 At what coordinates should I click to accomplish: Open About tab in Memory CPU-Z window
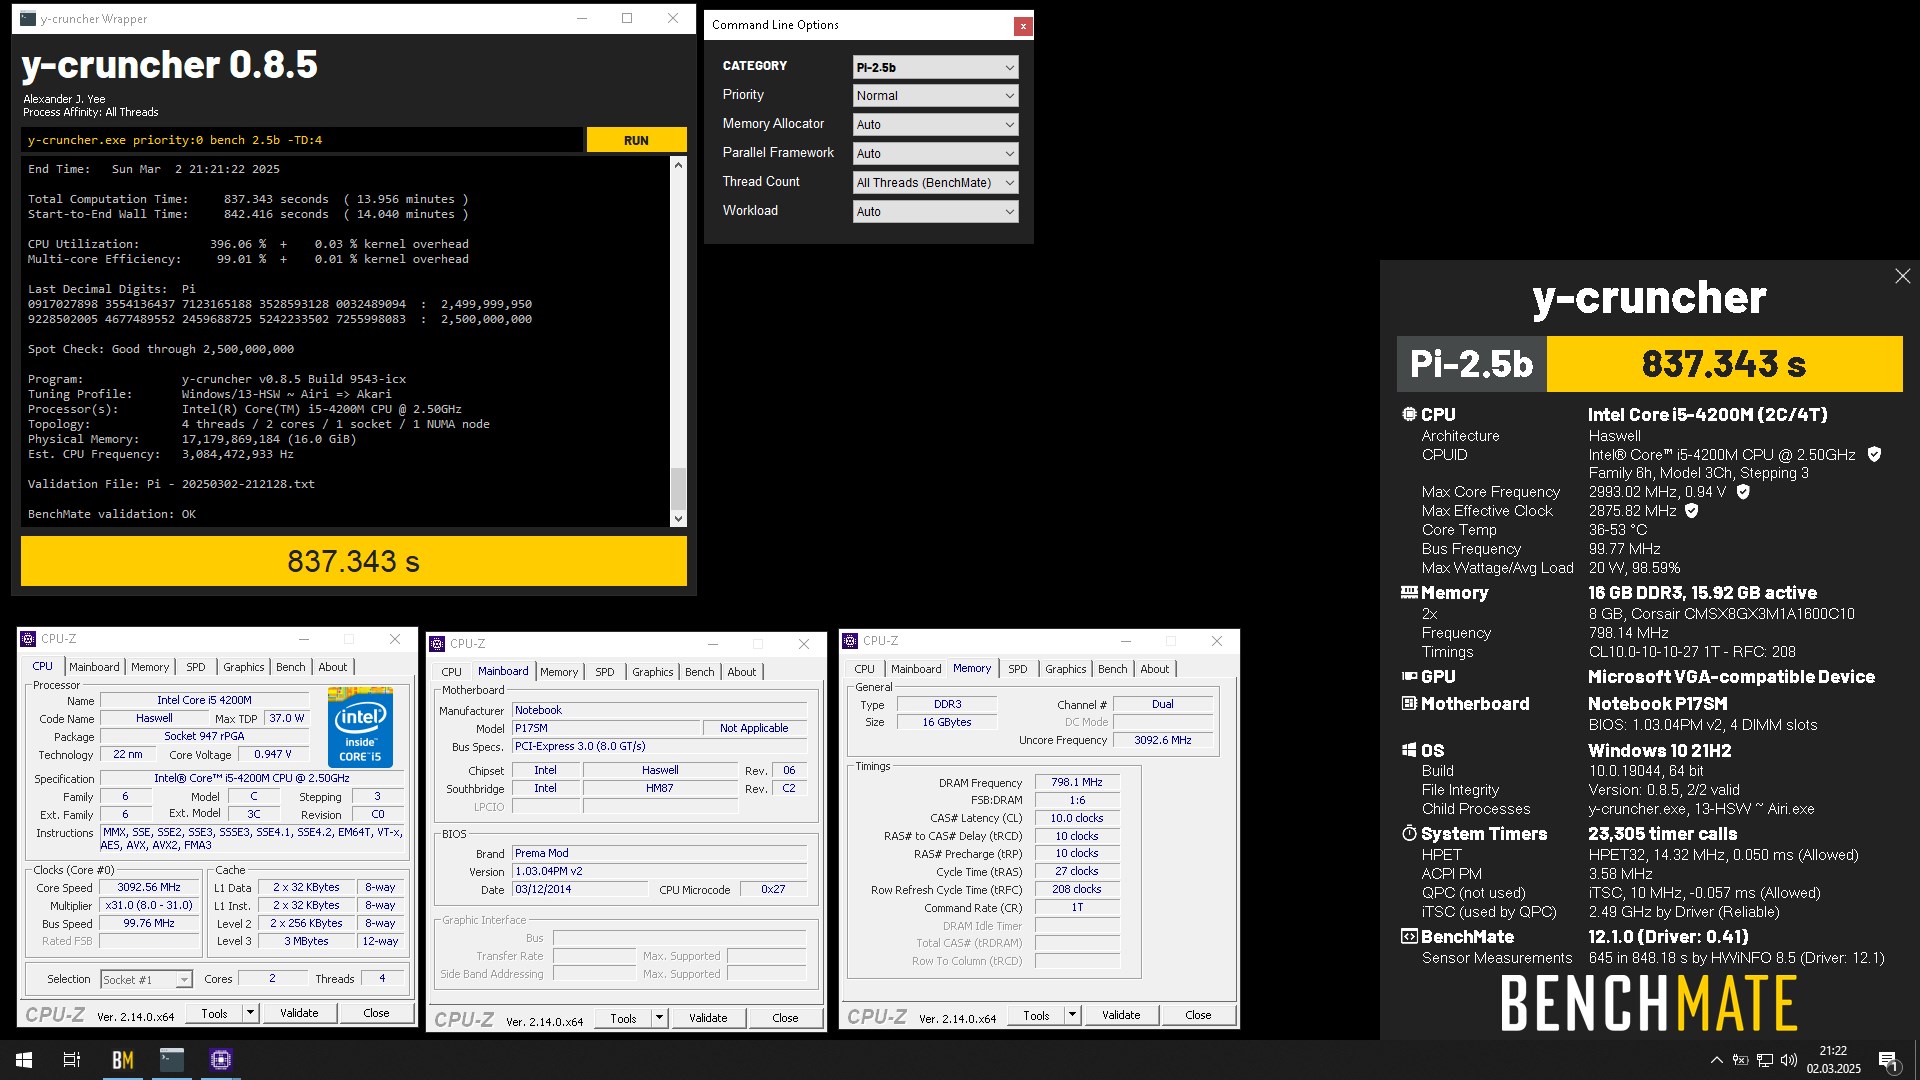click(1154, 669)
